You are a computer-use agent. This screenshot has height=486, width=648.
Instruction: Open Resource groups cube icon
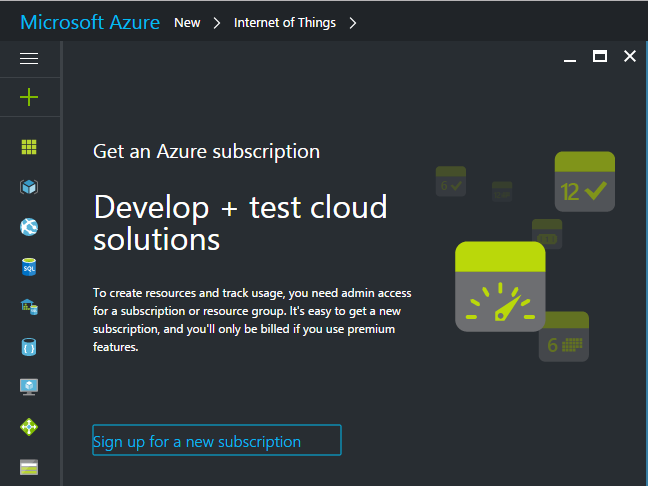tap(29, 187)
